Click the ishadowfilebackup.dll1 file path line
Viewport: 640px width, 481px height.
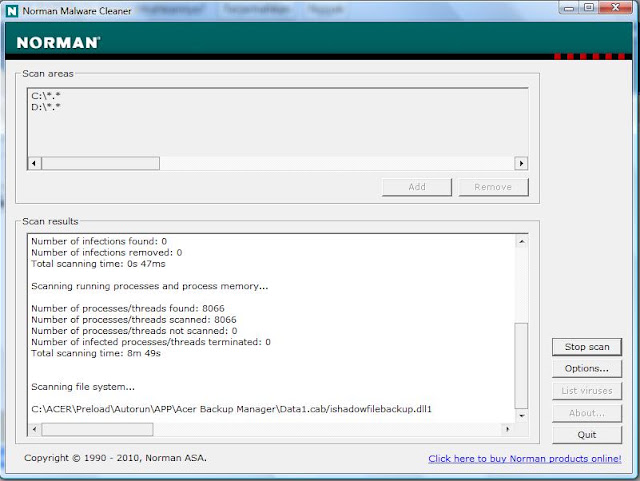pyautogui.click(x=231, y=409)
